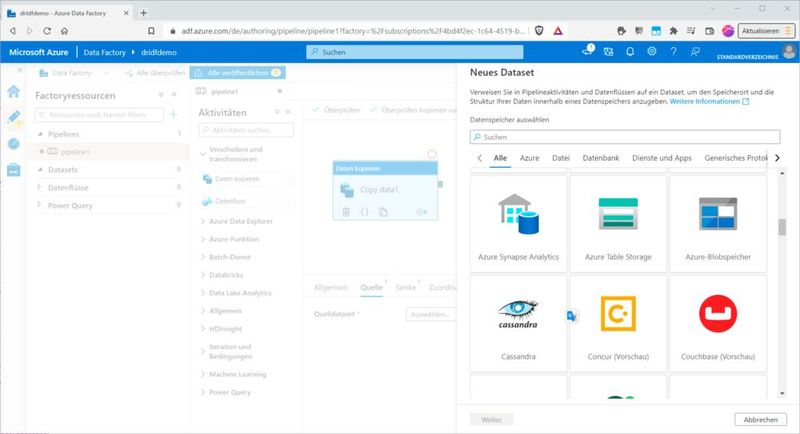Open the Dienste und Apps tab

[x=661, y=158]
